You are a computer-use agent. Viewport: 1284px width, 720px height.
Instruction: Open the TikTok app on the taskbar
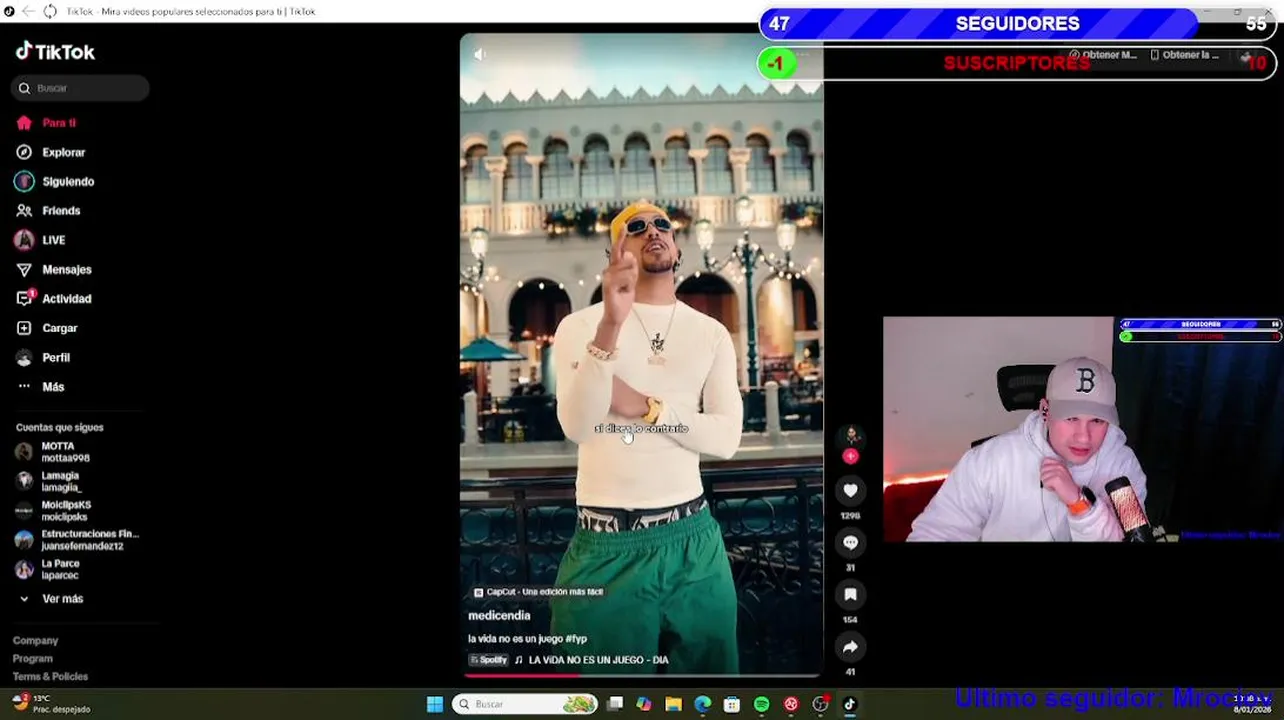pos(849,704)
